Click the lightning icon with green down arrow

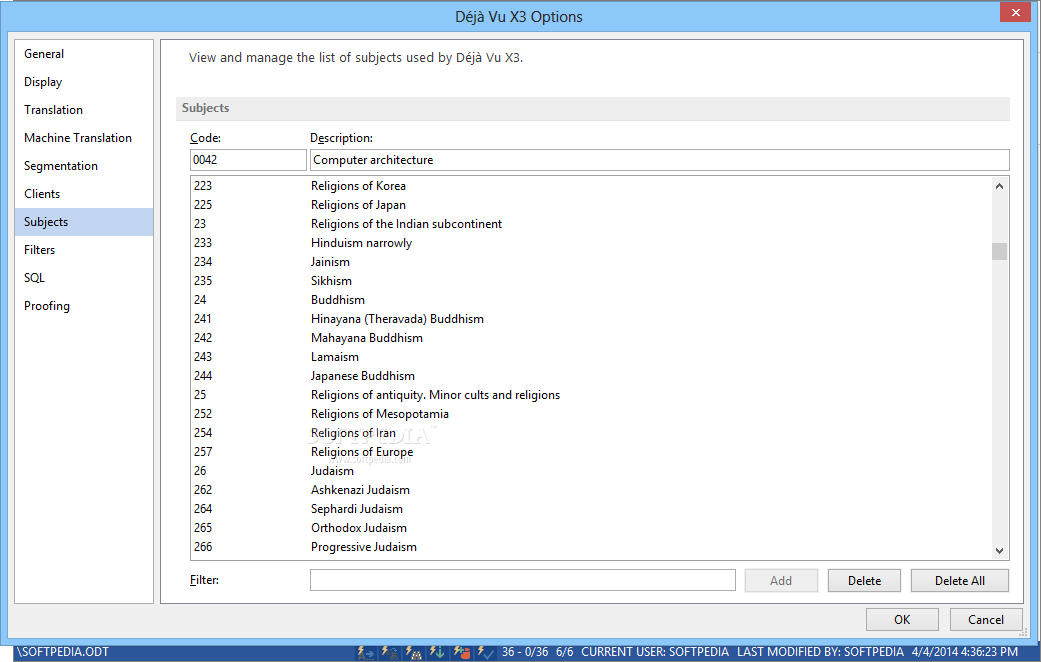[x=436, y=652]
